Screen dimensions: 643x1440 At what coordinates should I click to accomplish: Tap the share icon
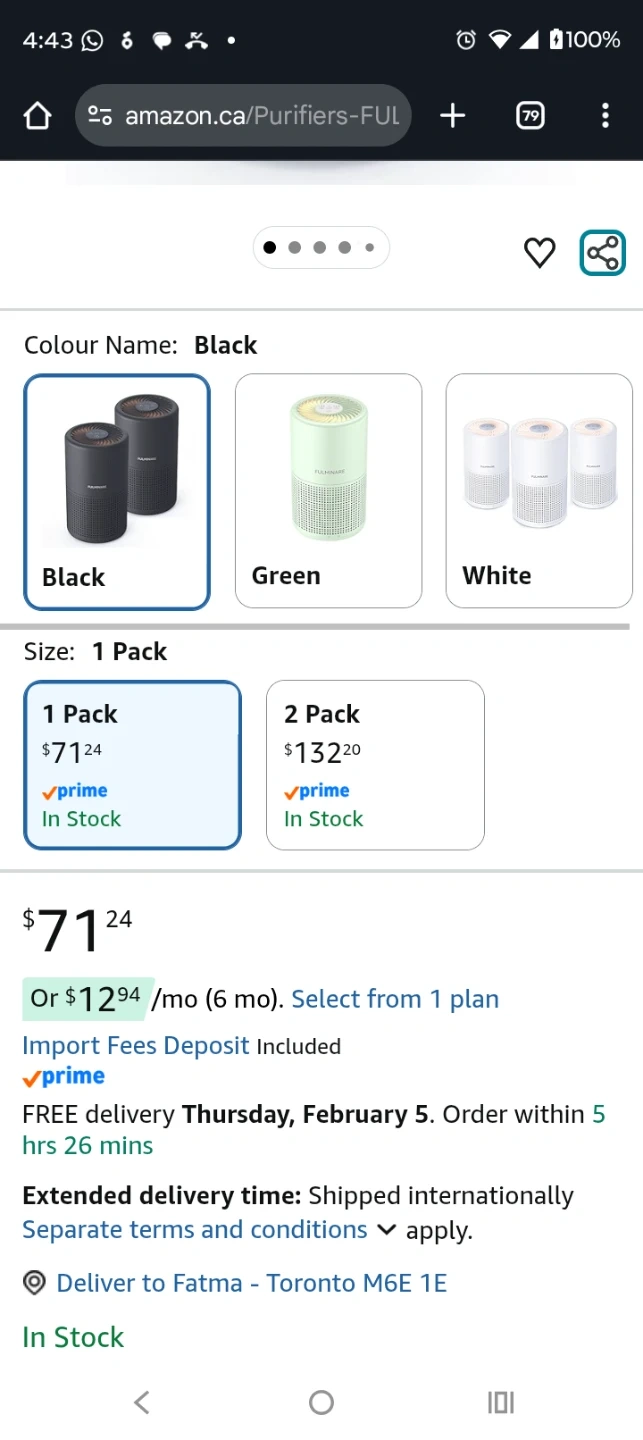click(603, 252)
